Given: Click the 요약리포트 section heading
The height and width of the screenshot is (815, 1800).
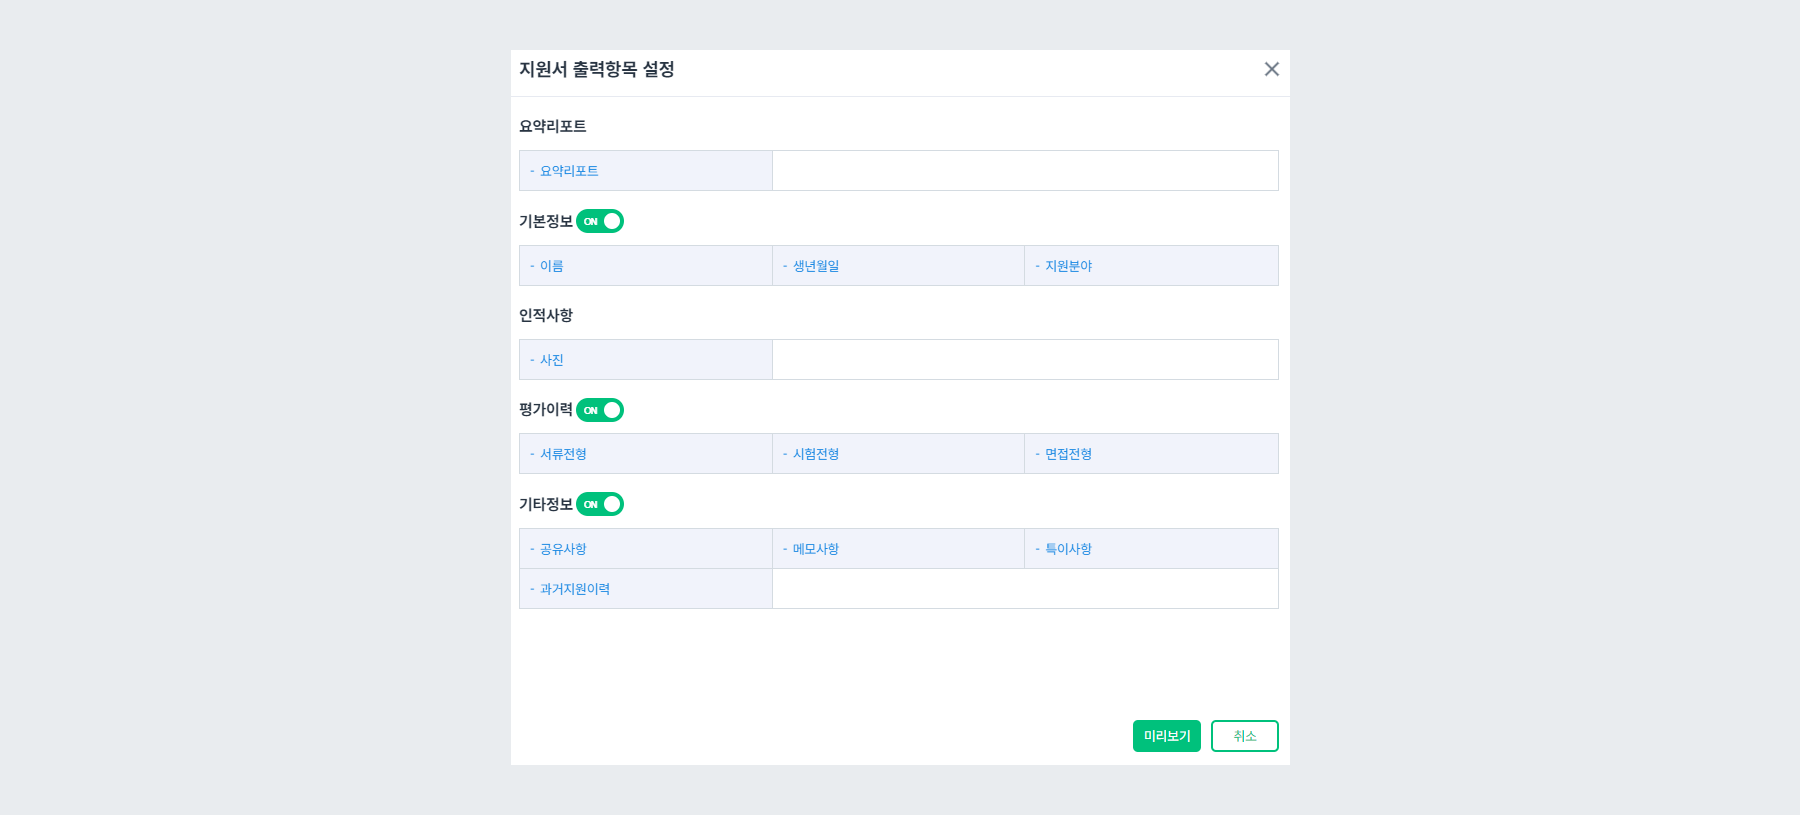Looking at the screenshot, I should [554, 126].
